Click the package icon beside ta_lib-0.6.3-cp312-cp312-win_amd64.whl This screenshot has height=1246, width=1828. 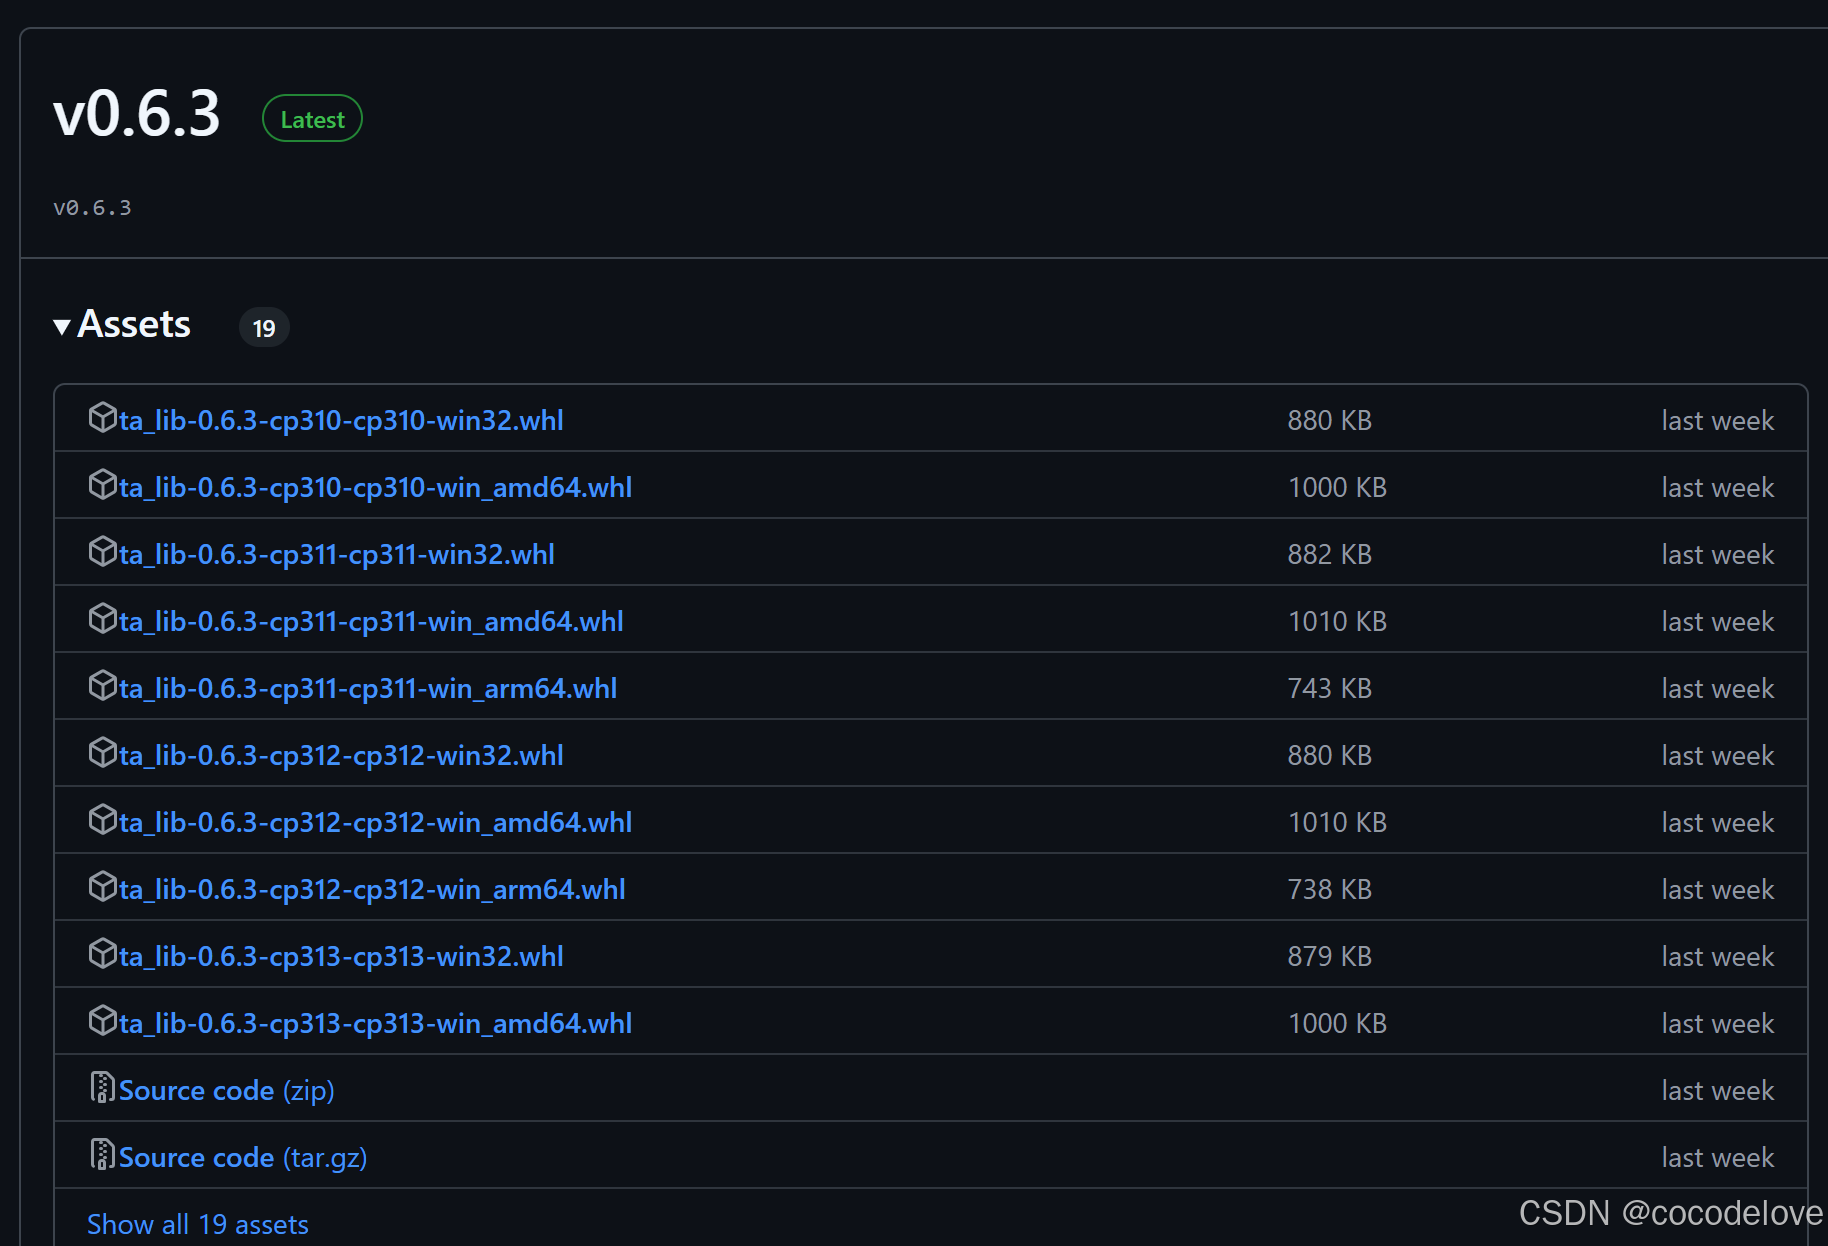(x=103, y=820)
